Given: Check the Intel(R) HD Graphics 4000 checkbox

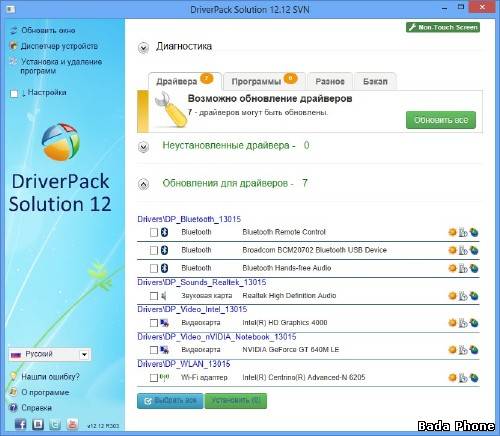Looking at the screenshot, I should click(154, 323).
